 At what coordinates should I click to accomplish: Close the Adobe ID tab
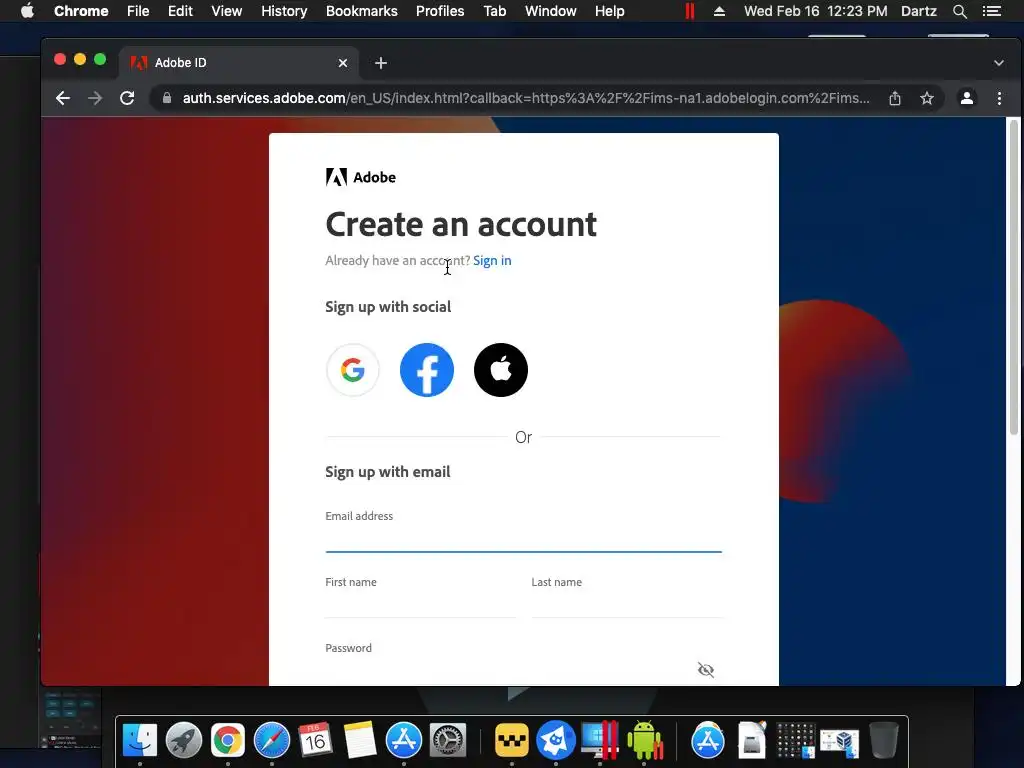[x=343, y=63]
